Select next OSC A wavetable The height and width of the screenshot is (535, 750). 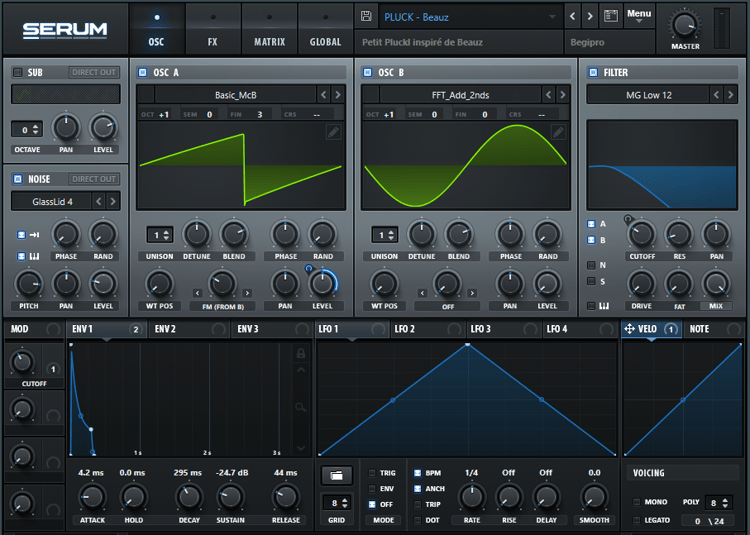pyautogui.click(x=338, y=95)
